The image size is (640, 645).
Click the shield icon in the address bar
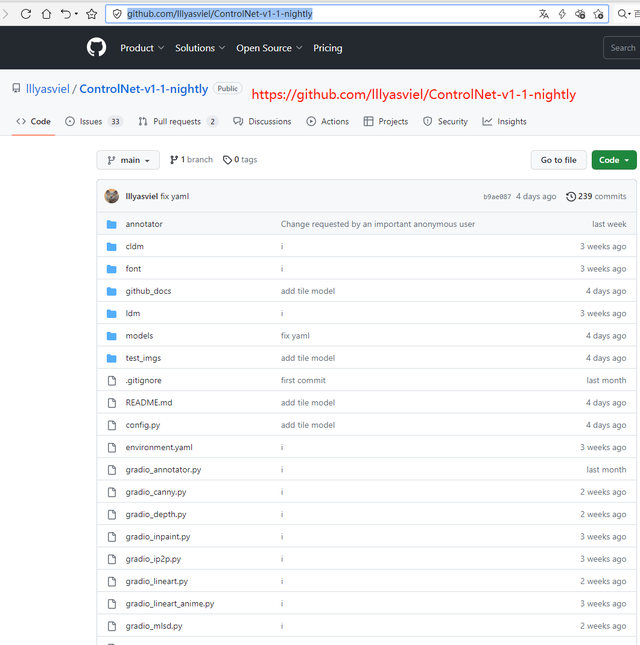pos(117,14)
